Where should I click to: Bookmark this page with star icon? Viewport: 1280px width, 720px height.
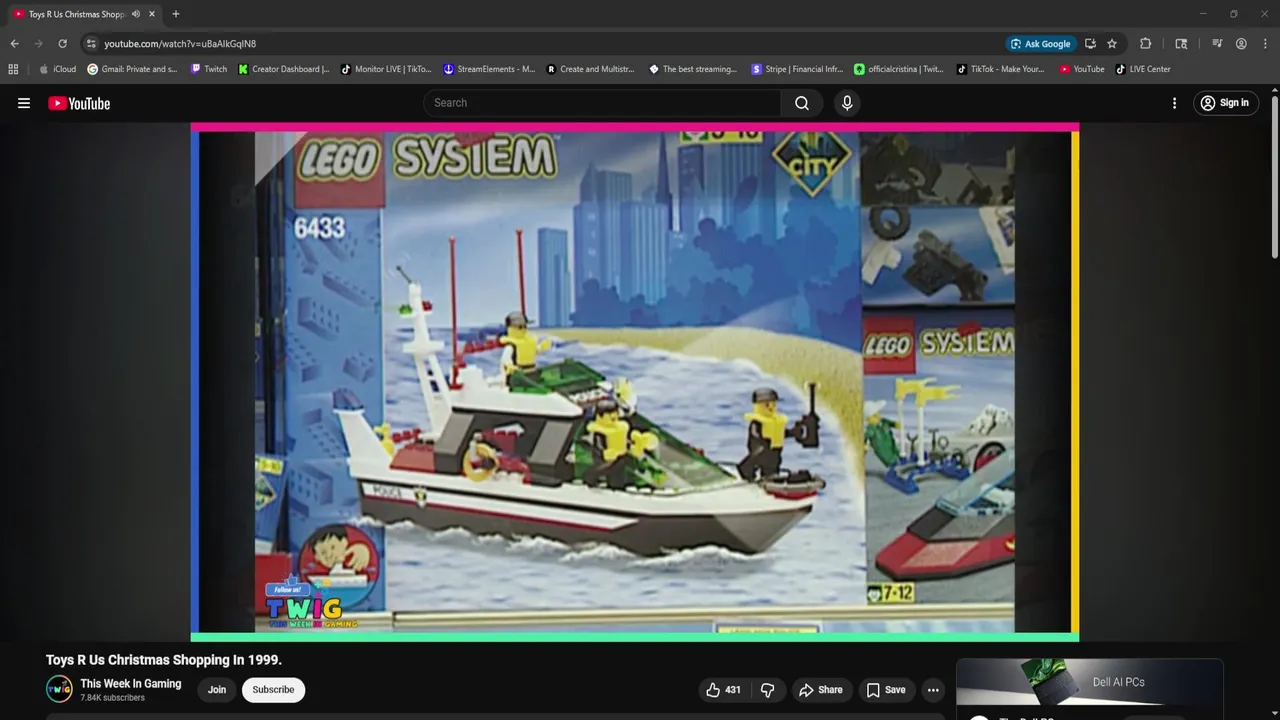click(1112, 44)
